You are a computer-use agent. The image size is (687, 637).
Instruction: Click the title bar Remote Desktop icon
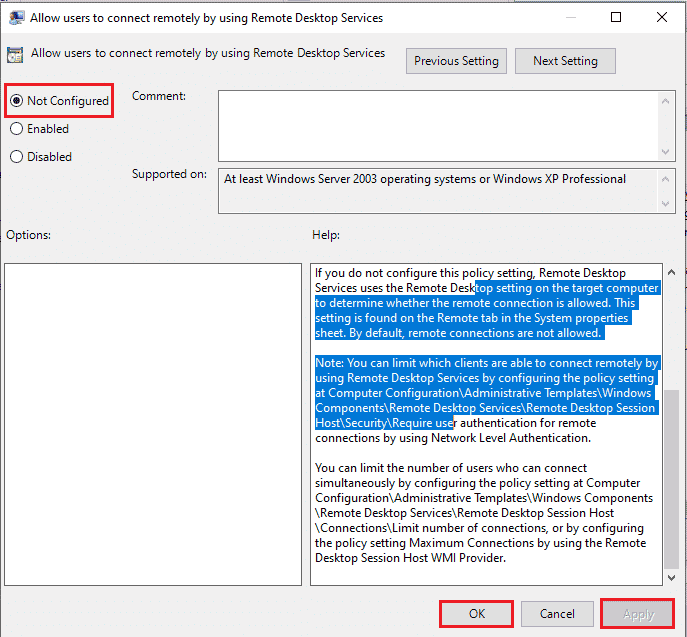17,18
